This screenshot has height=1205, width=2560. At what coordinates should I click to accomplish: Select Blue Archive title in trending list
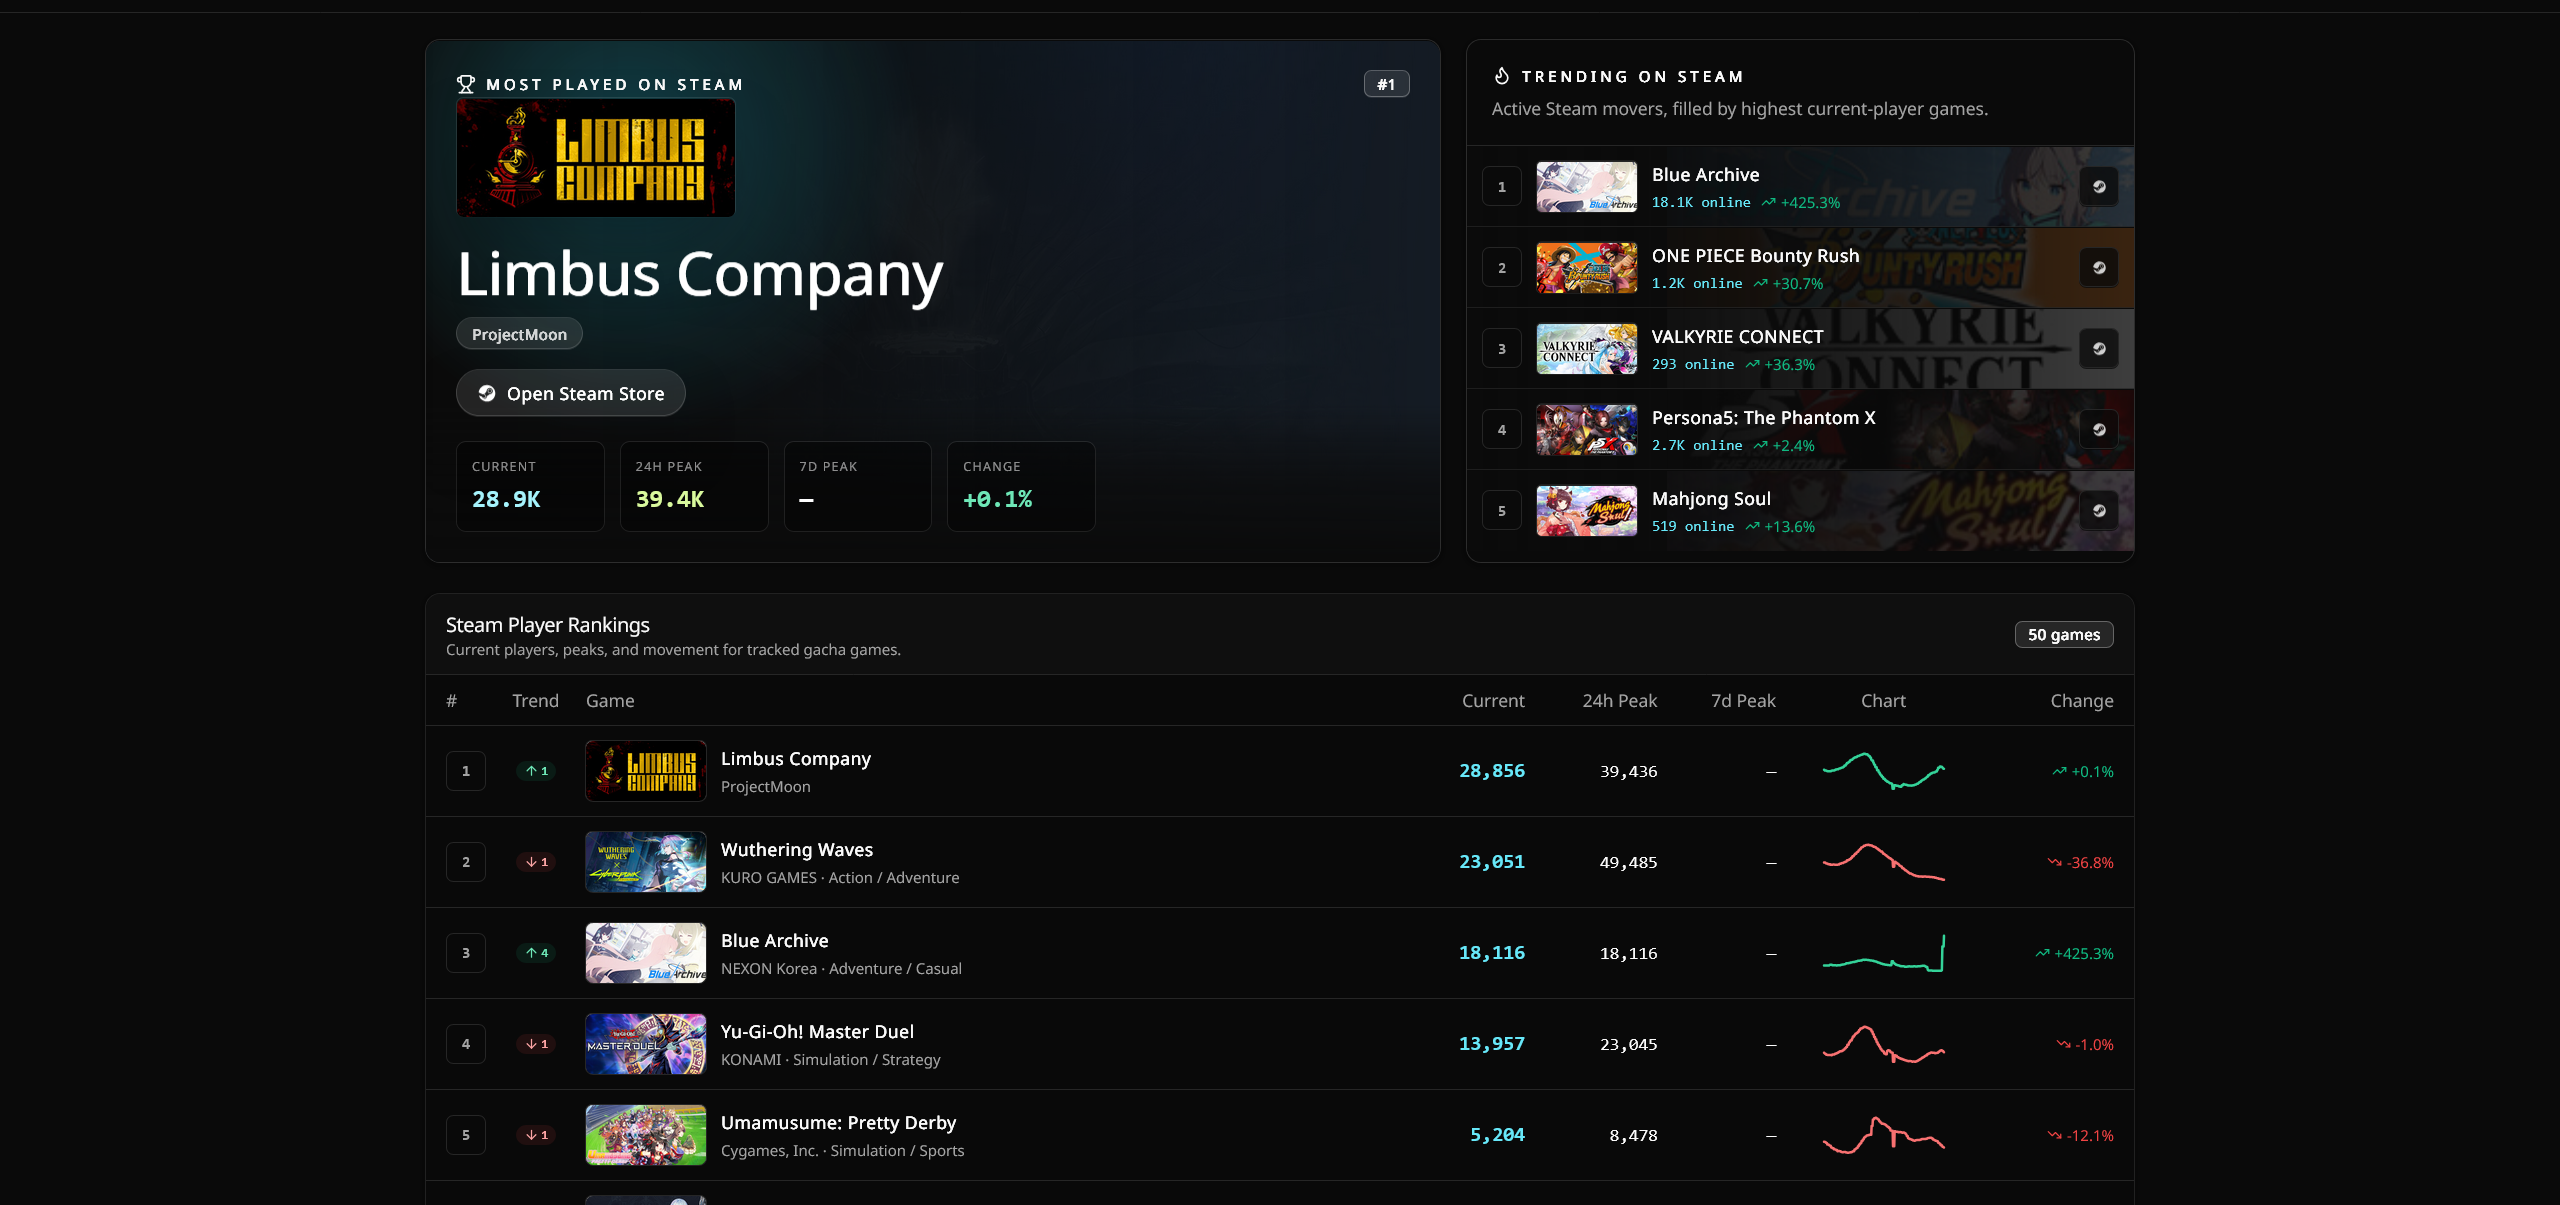point(1705,175)
